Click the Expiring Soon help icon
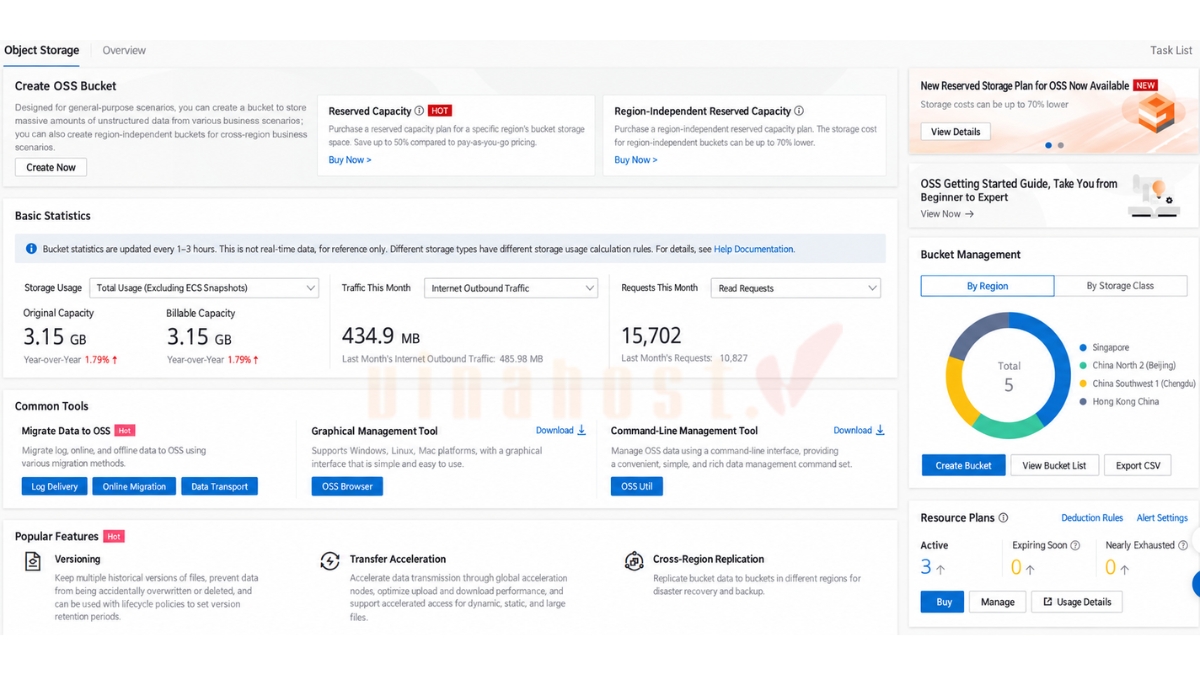 [1075, 545]
